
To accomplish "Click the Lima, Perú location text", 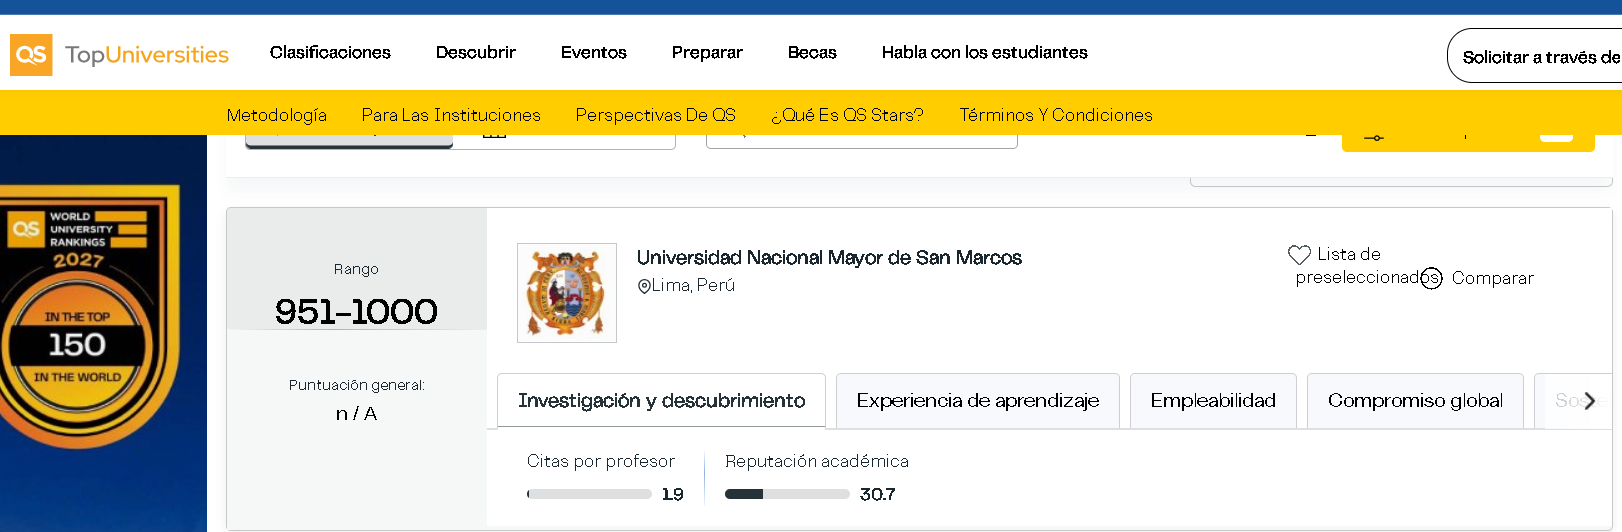I will click(x=693, y=286).
